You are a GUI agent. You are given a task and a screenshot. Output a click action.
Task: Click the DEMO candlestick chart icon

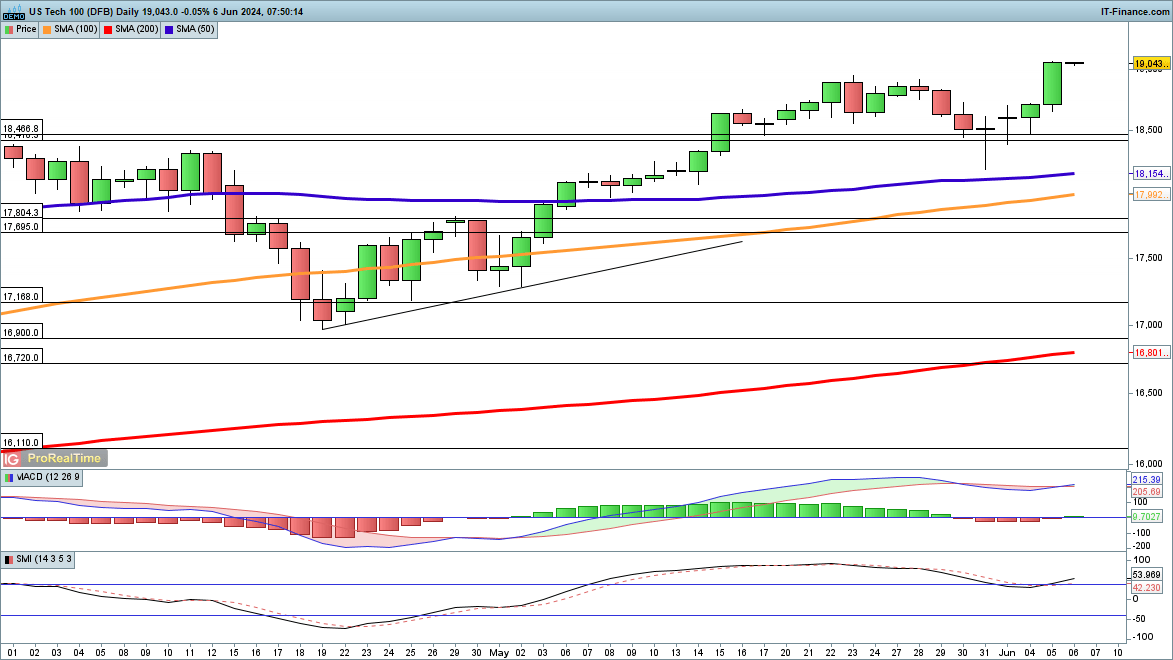pos(13,12)
